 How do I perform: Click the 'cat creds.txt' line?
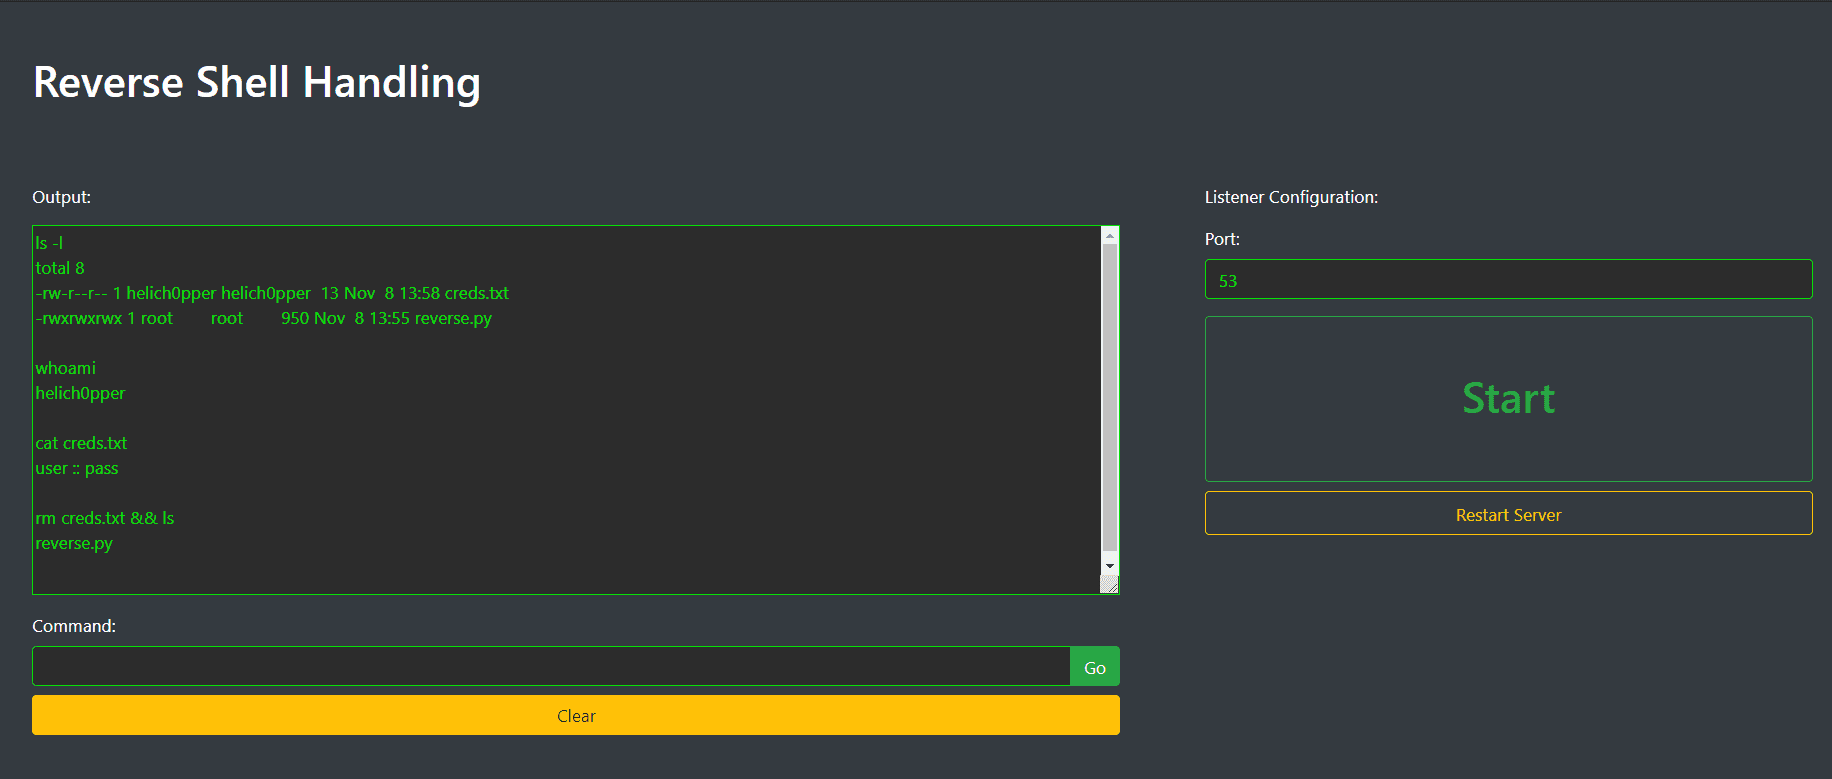coord(81,443)
